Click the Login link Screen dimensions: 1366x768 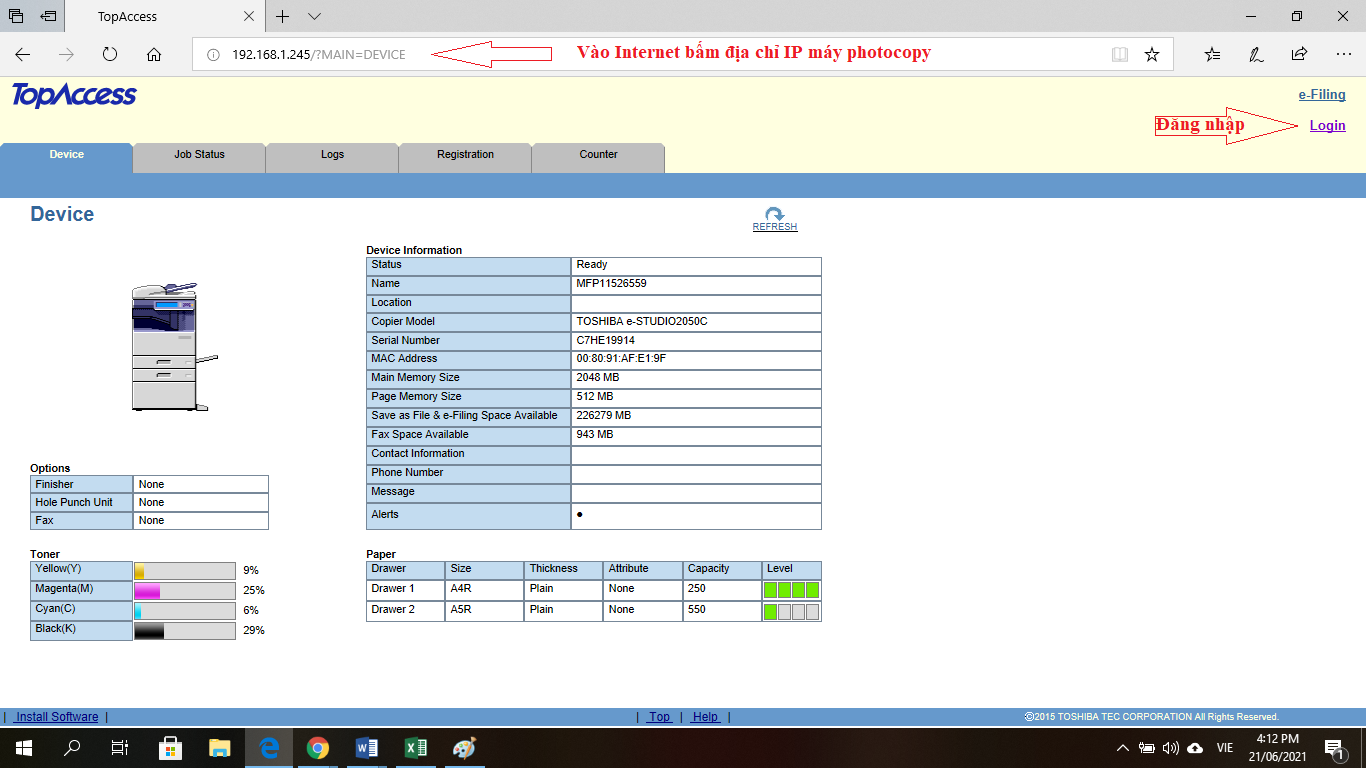pyautogui.click(x=1327, y=125)
